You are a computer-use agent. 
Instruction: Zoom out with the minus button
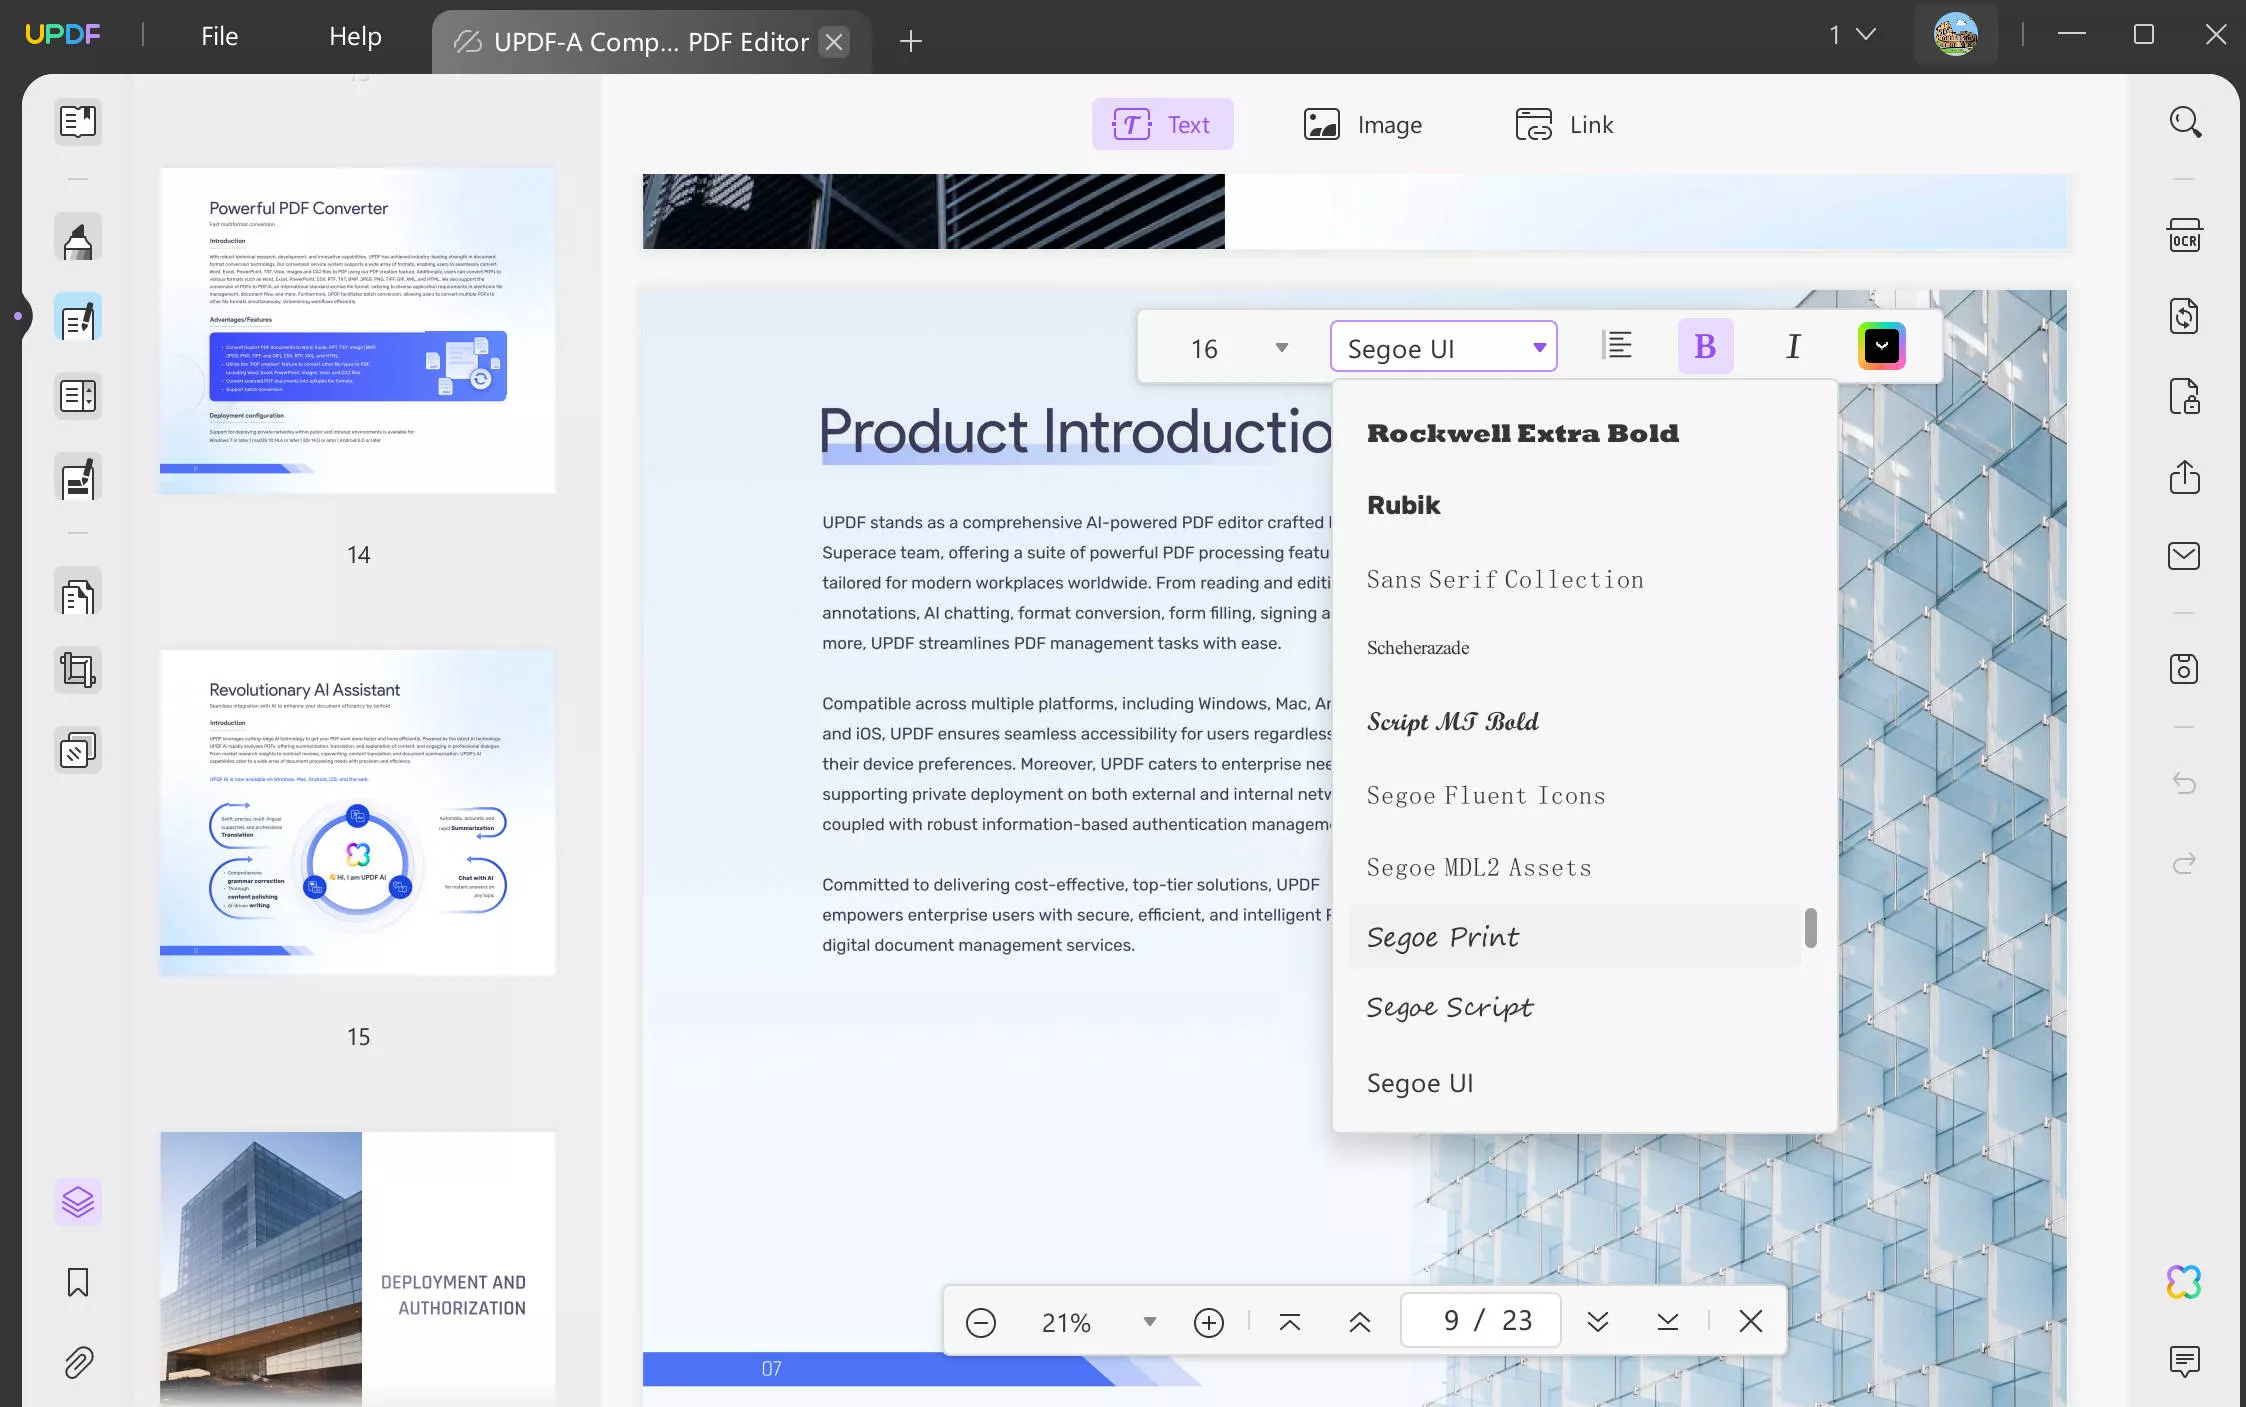(x=981, y=1323)
